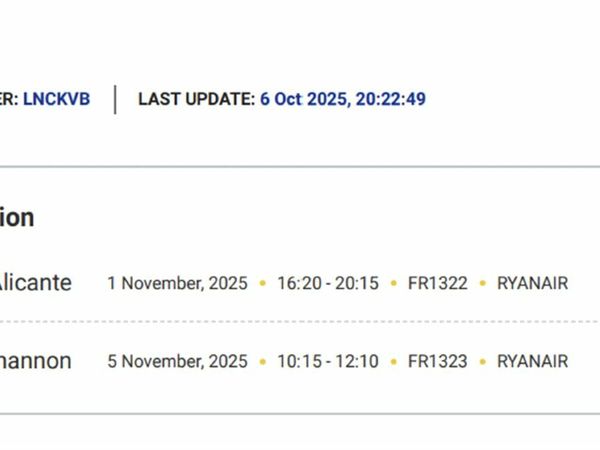600x450 pixels.
Task: Click the 16:20 - 20:15 flight time
Action: pyautogui.click(x=328, y=283)
